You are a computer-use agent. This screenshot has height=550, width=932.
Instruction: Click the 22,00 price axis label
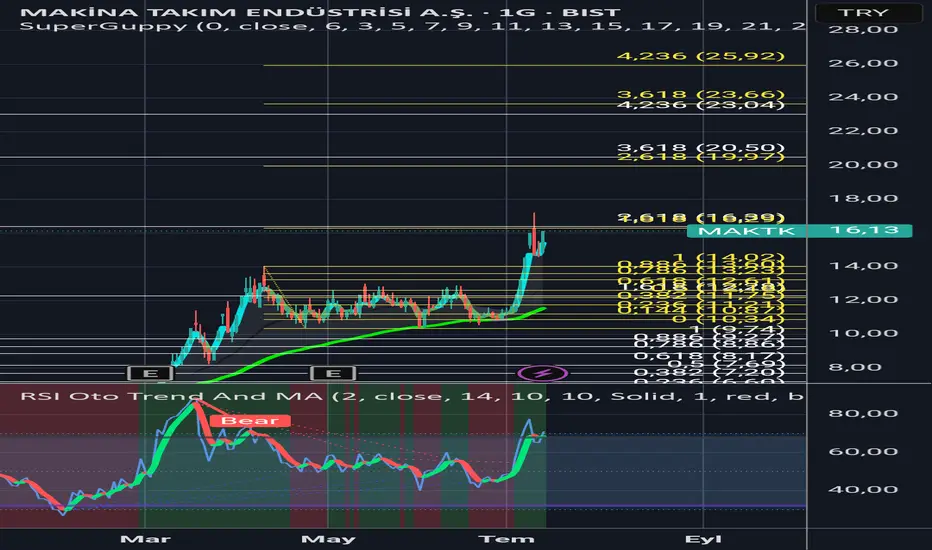pos(863,131)
